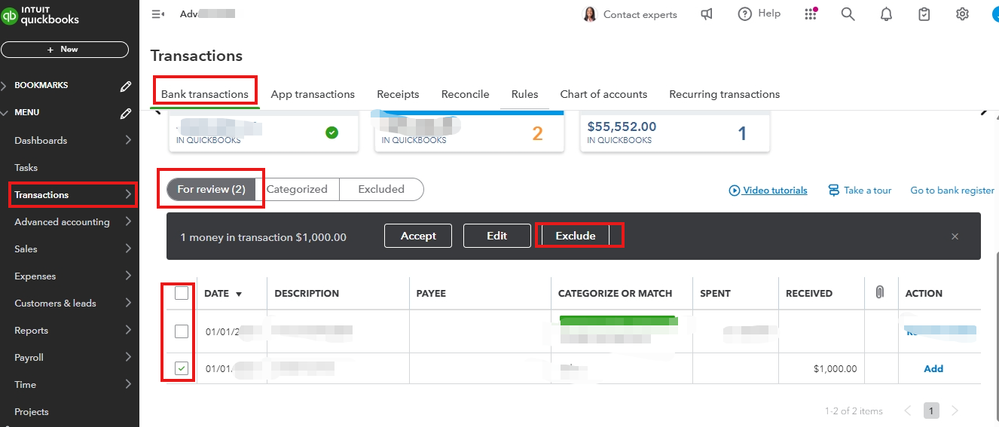Go to next page arrow

[954, 410]
